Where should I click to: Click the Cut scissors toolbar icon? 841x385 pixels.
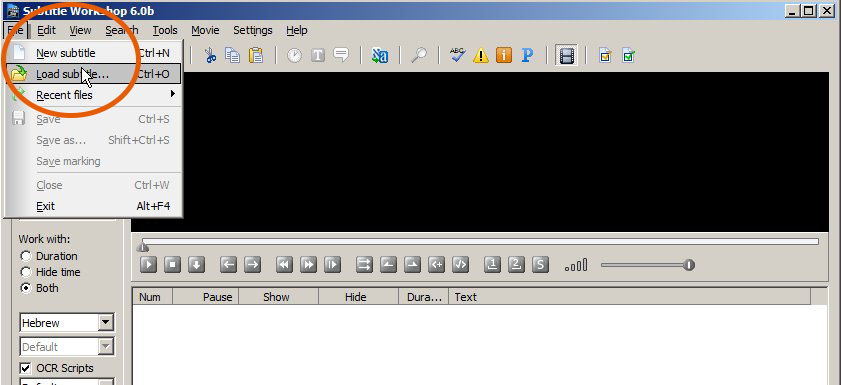point(210,55)
